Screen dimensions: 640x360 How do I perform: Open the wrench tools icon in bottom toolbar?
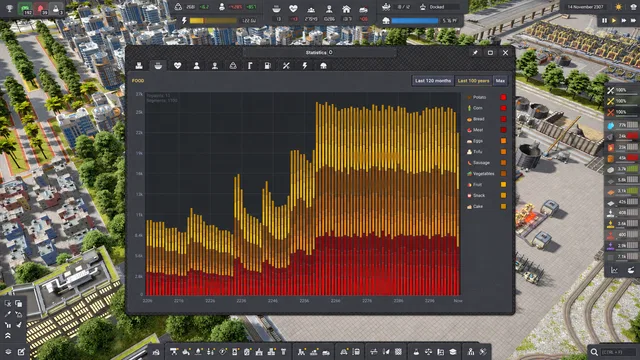(483, 352)
